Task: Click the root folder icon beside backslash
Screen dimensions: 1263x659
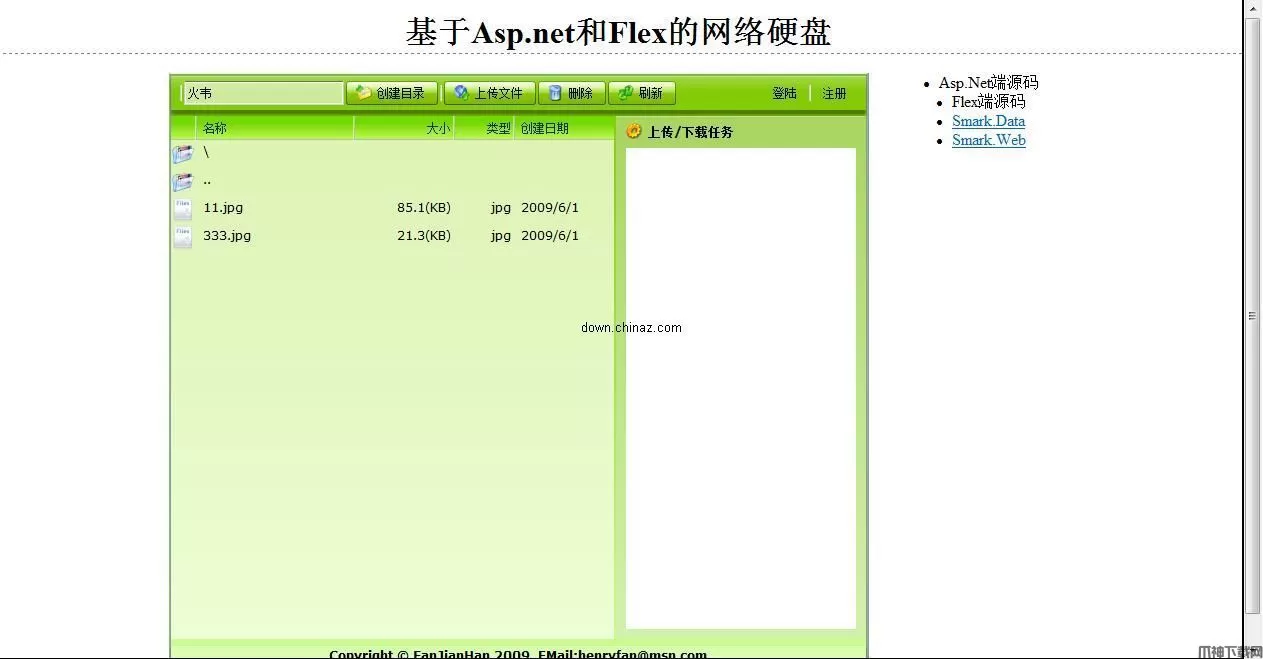Action: coord(182,154)
